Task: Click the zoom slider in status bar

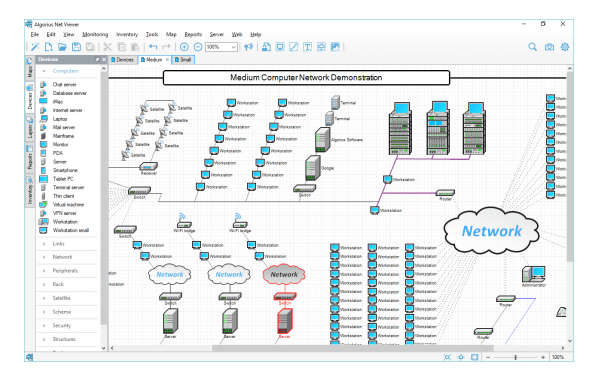Action: (x=515, y=357)
